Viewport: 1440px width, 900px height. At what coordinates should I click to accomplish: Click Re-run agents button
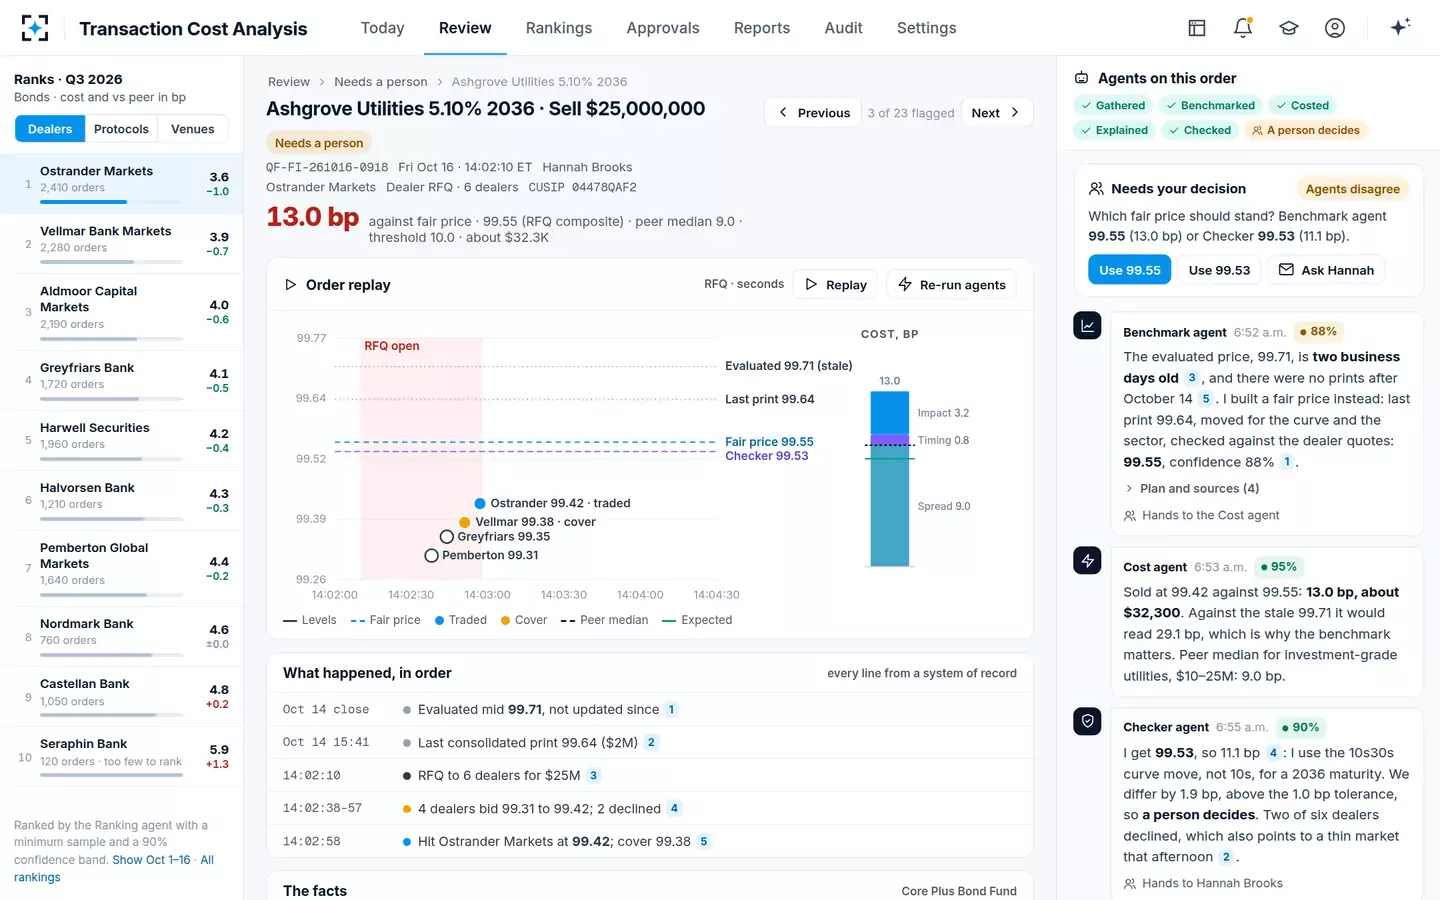pyautogui.click(x=952, y=285)
